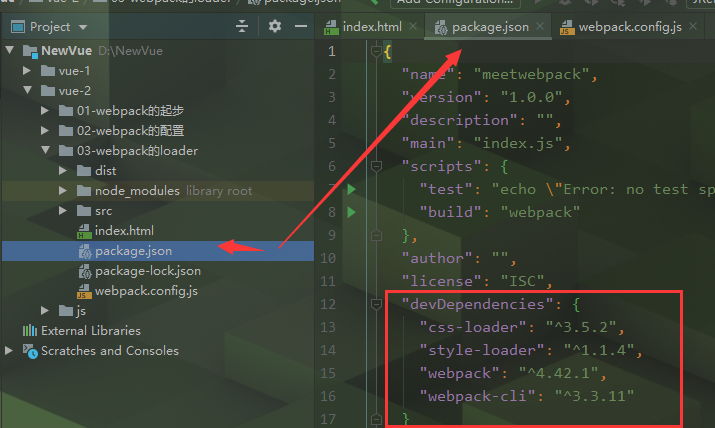Expand the js folder

click(45, 310)
